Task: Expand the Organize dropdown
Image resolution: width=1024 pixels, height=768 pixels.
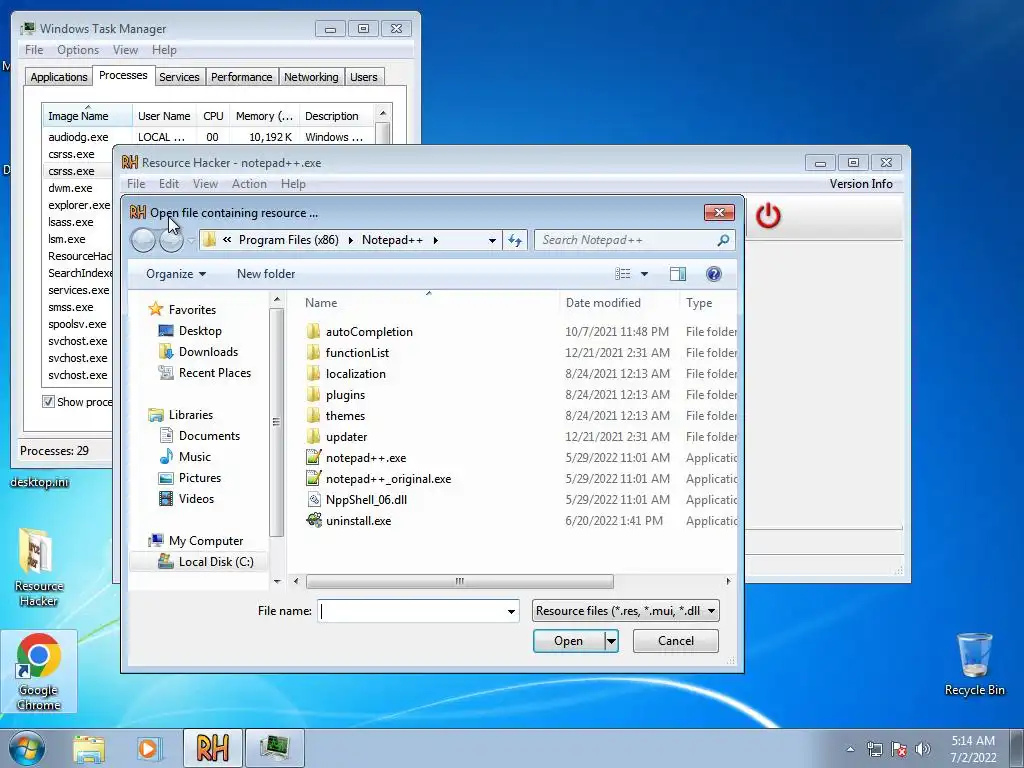Action: click(176, 274)
